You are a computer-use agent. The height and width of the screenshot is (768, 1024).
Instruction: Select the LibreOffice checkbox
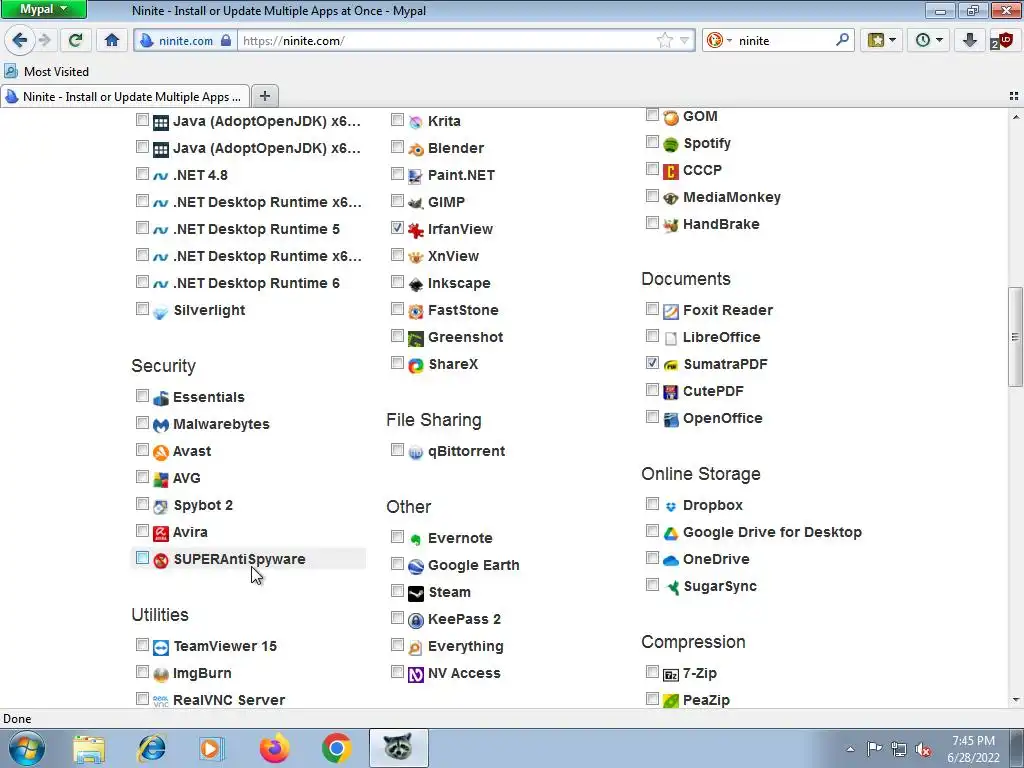[652, 336]
